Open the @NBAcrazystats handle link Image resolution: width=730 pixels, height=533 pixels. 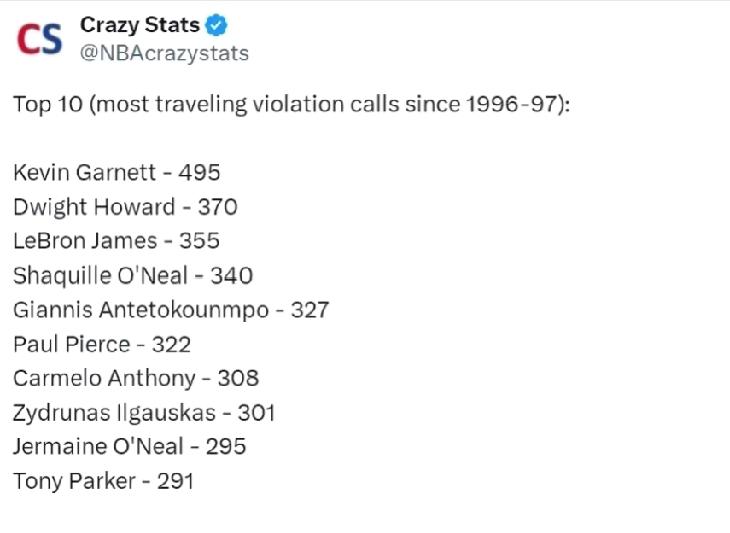(164, 54)
